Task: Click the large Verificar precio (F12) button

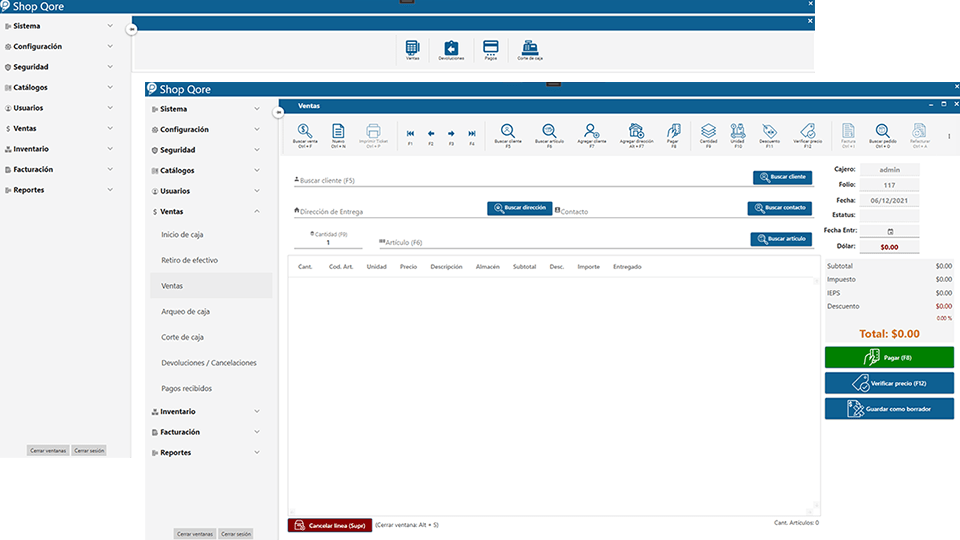Action: pos(889,383)
